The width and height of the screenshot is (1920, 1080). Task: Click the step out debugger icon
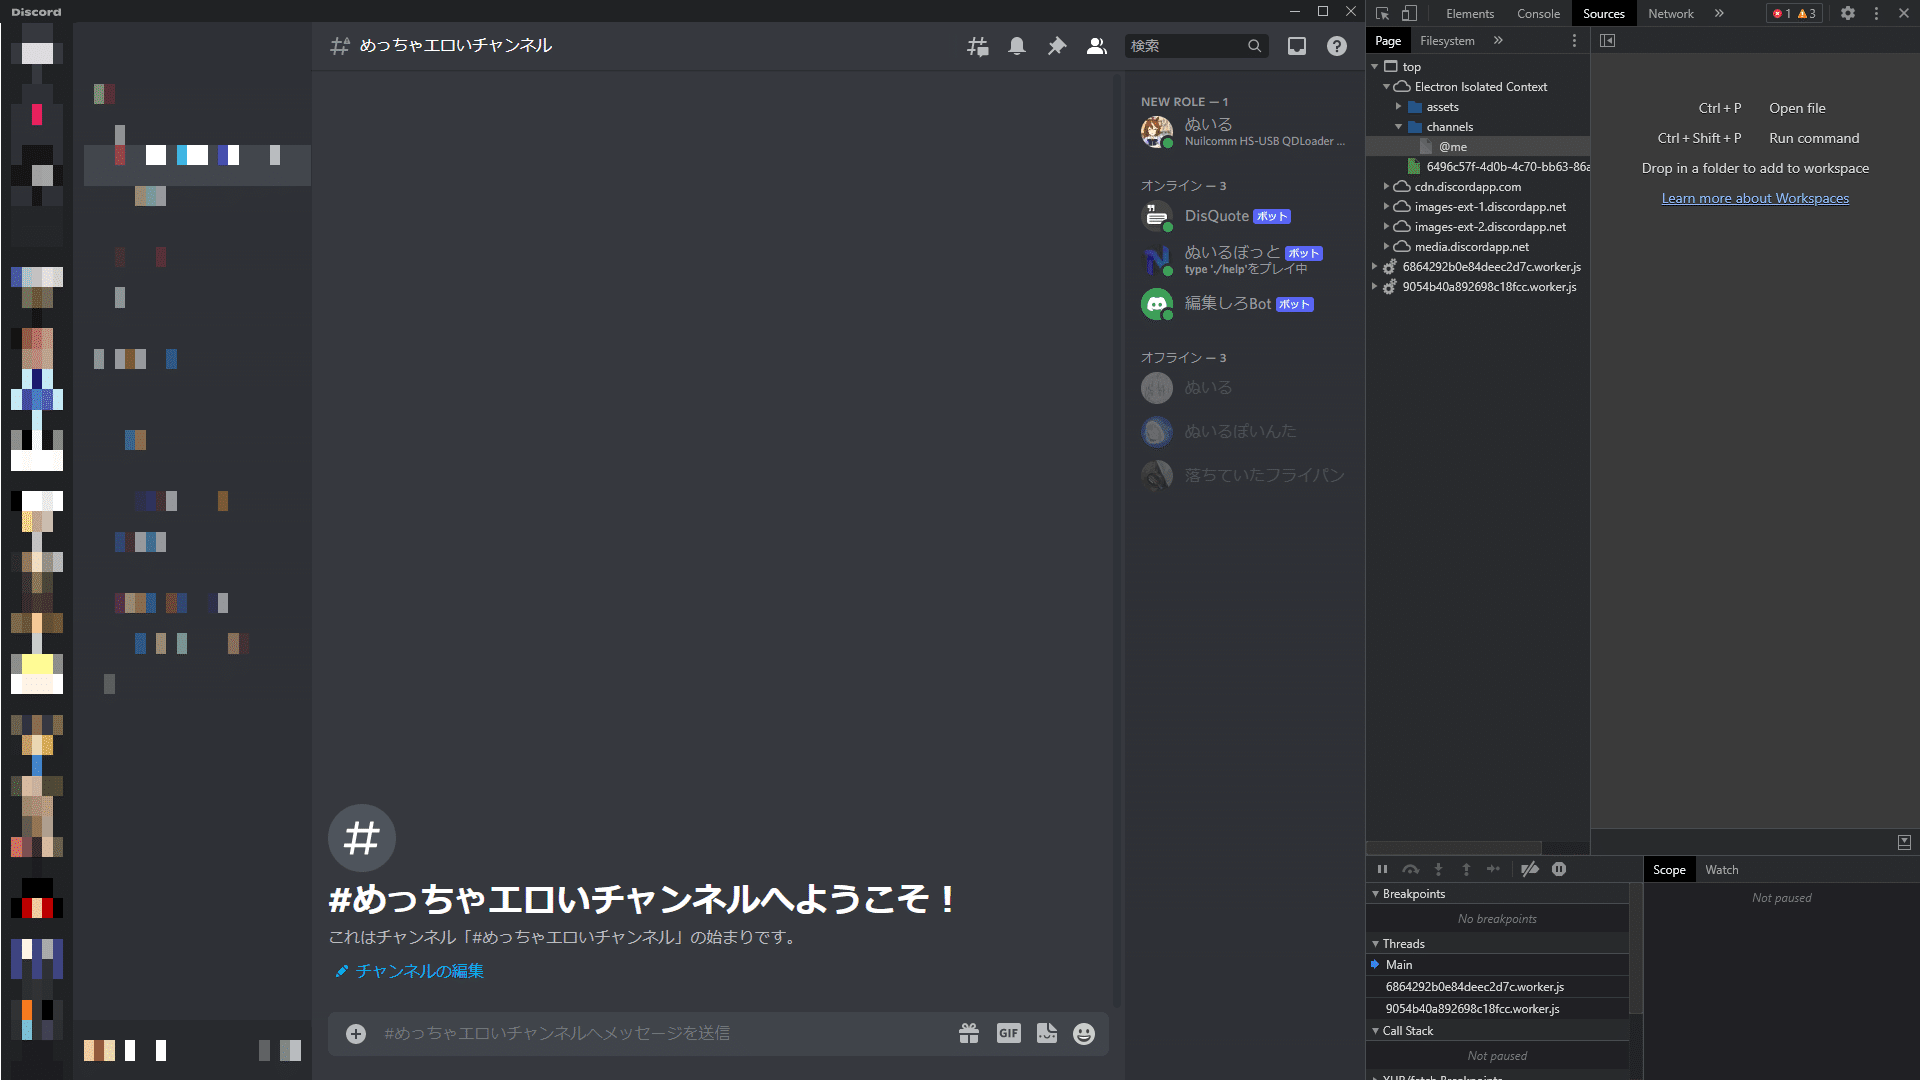pos(1467,870)
